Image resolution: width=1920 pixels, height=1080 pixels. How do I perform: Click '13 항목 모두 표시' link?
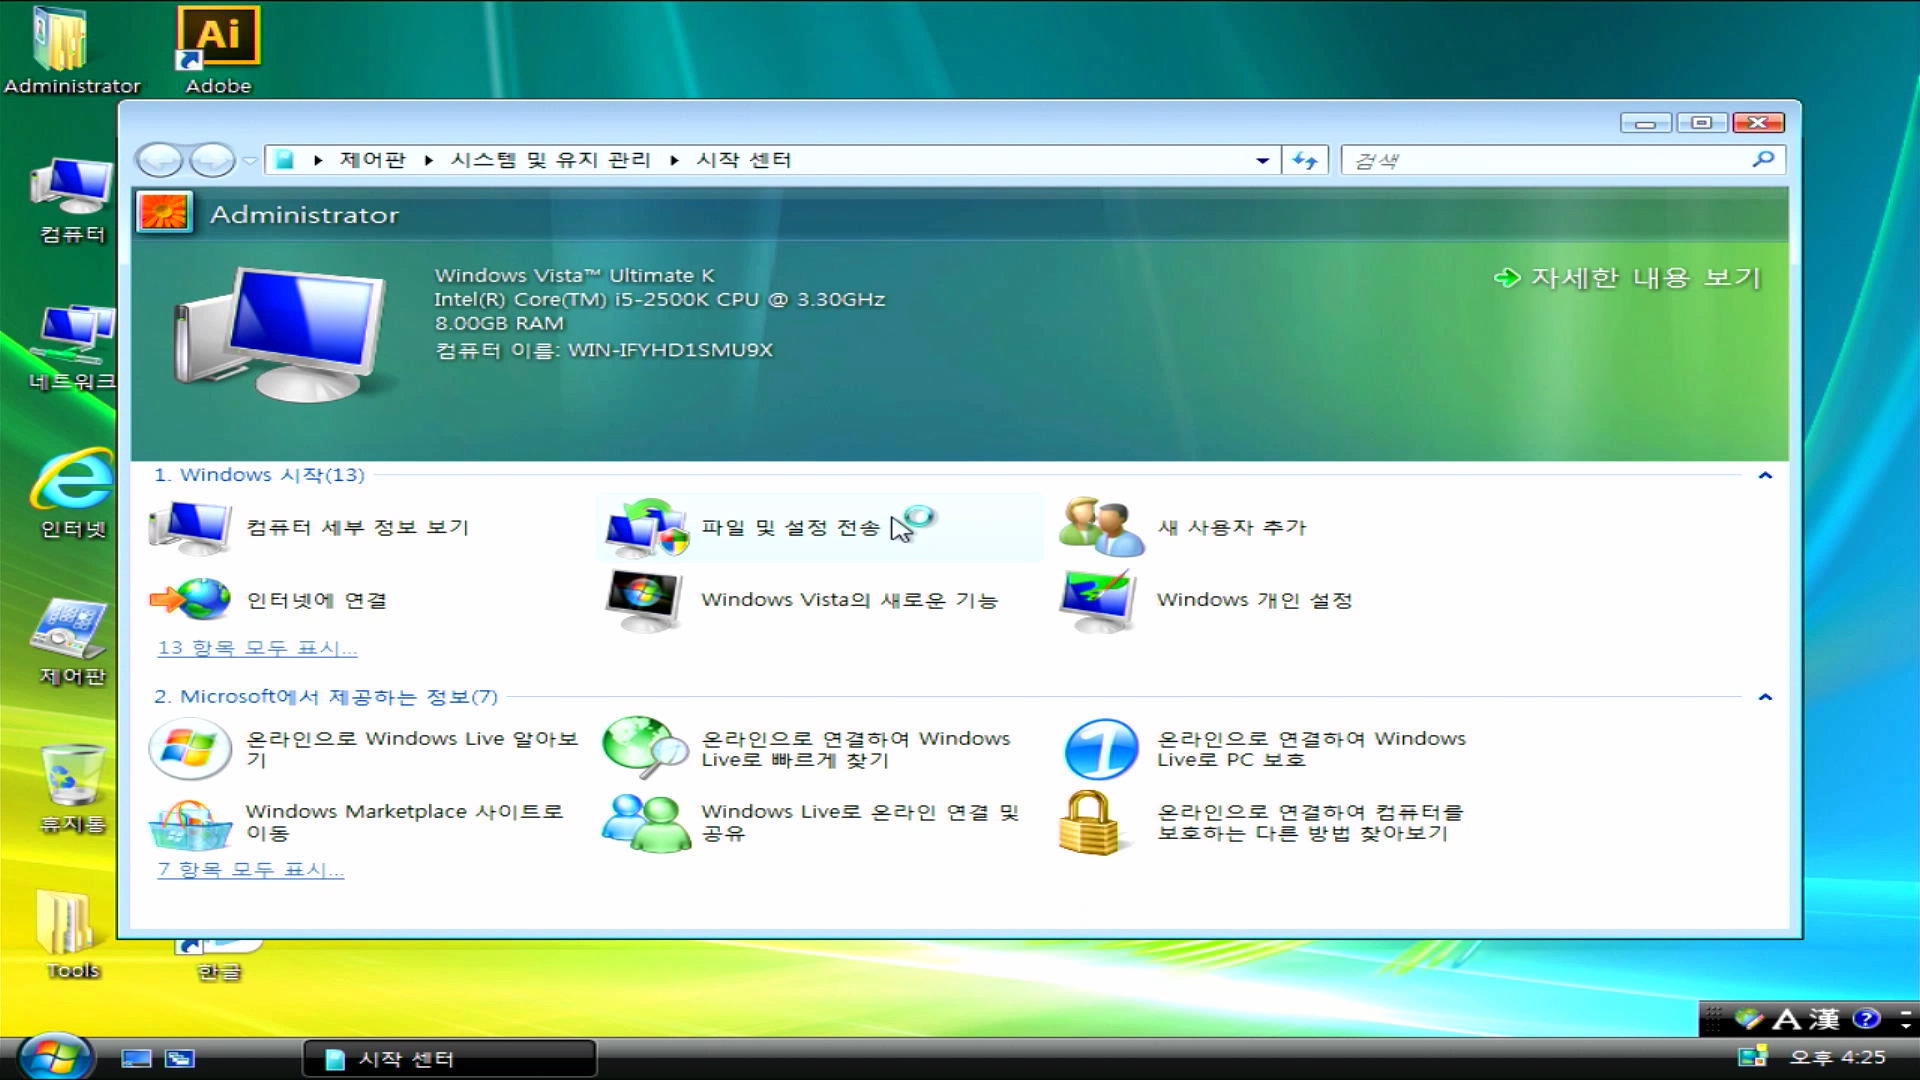pyautogui.click(x=257, y=648)
